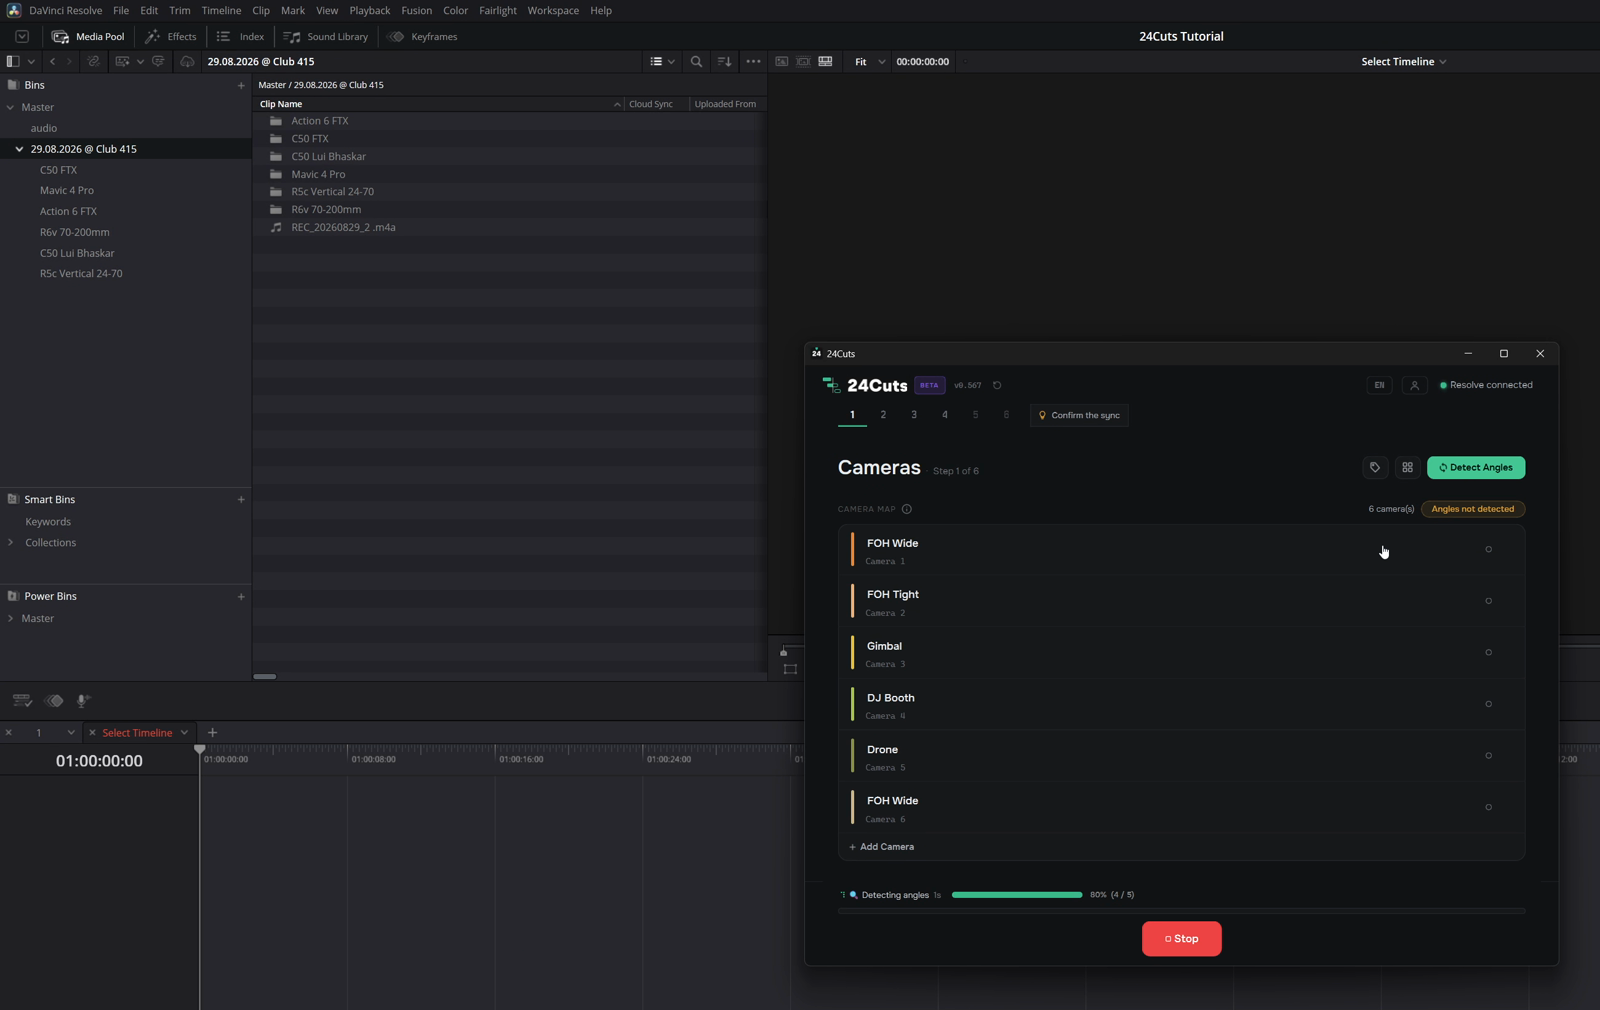Go to step 2 tab in 24Cuts

[x=883, y=415]
